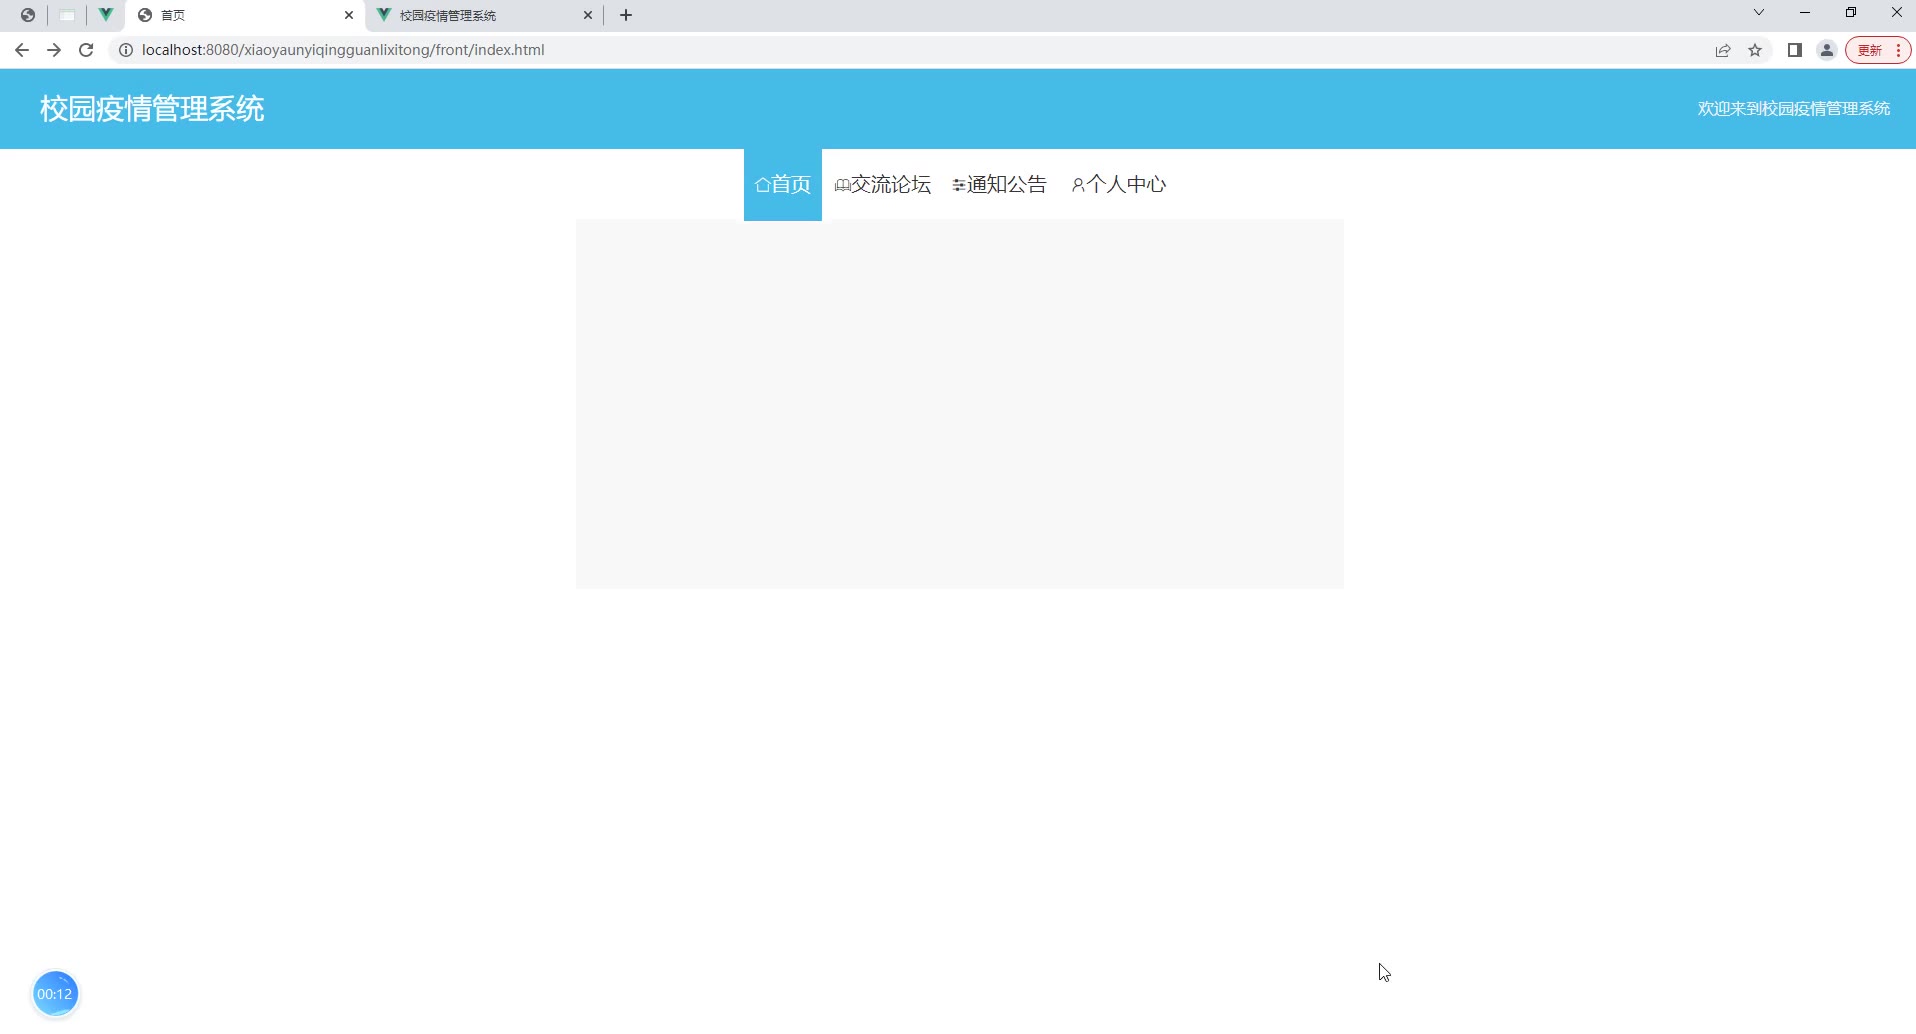Share this page via the share icon
1916x1034 pixels.
click(1723, 50)
